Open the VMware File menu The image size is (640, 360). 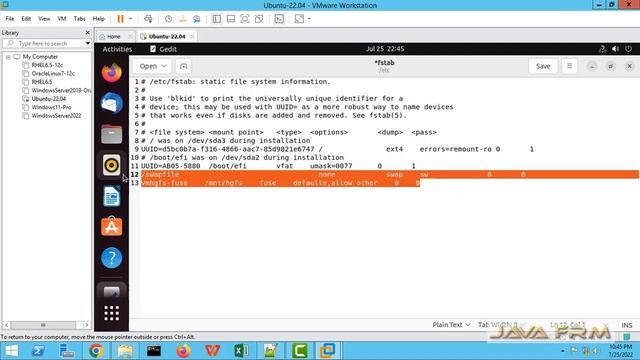[10, 19]
